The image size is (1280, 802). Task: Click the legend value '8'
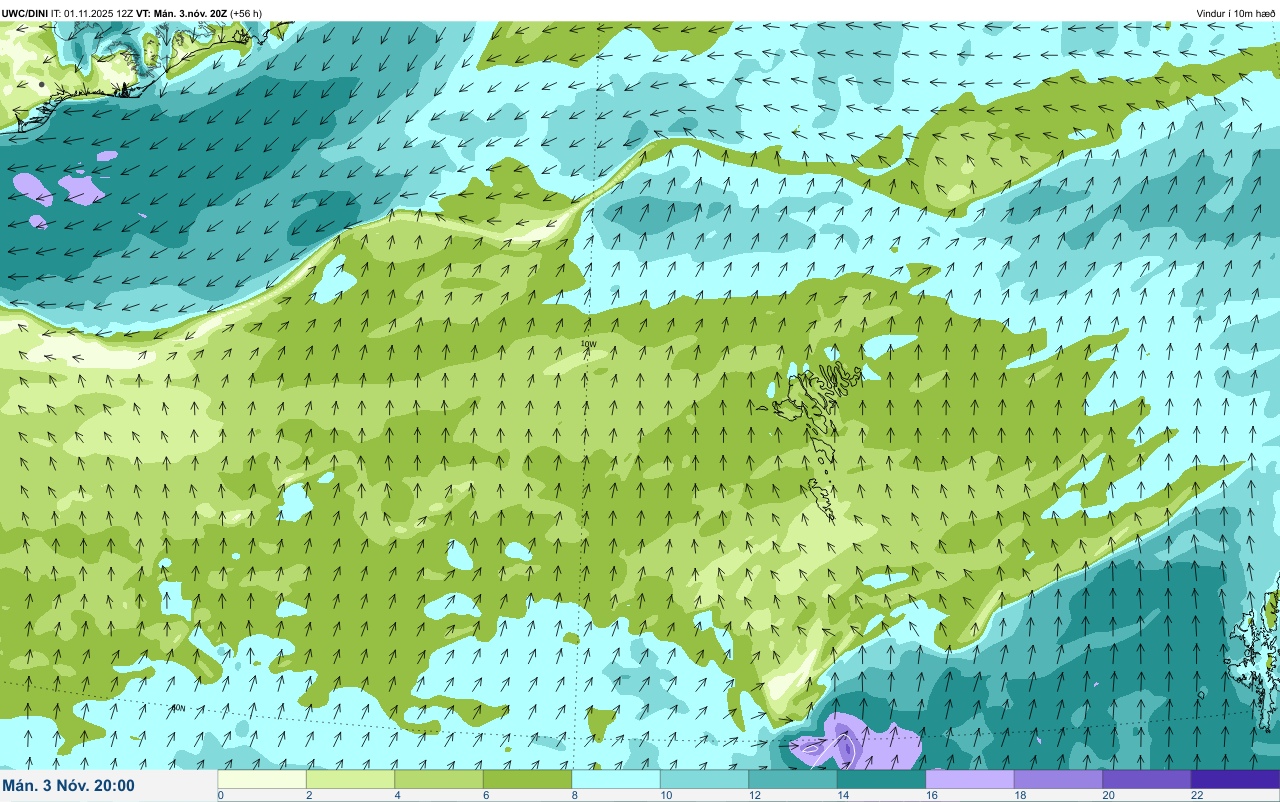(x=574, y=795)
